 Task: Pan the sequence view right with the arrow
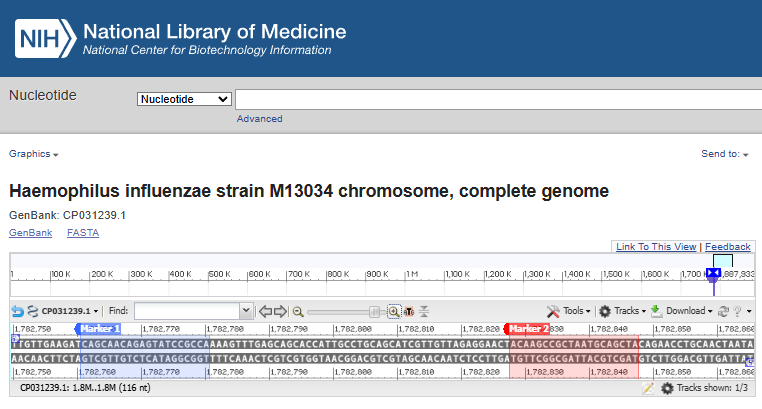(x=280, y=311)
